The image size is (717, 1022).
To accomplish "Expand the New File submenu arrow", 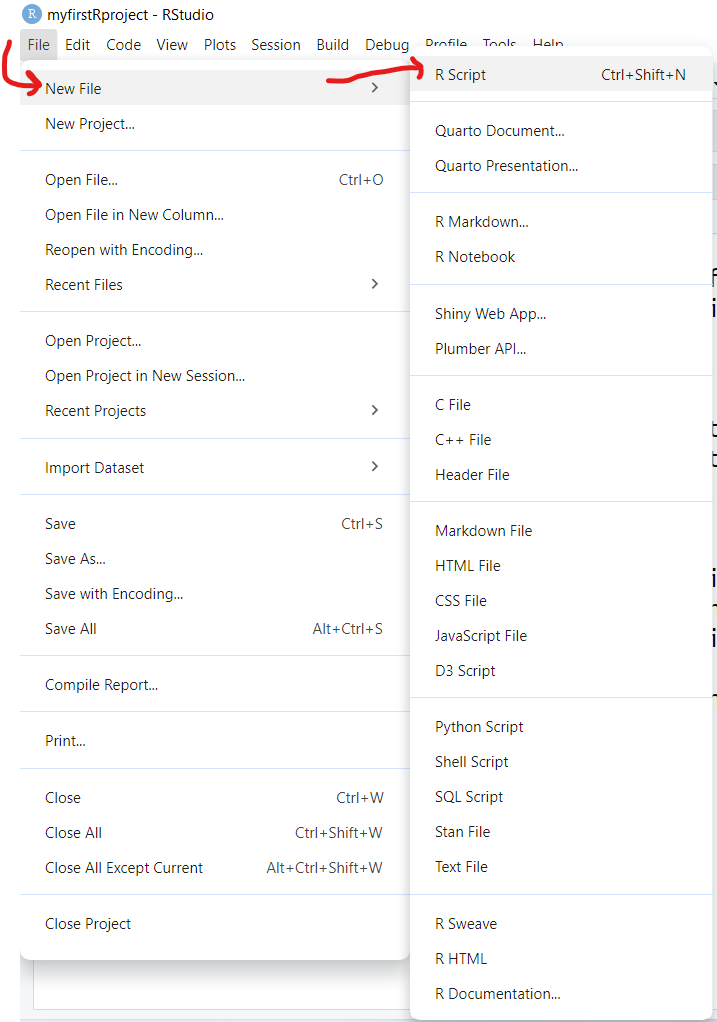I will point(375,87).
